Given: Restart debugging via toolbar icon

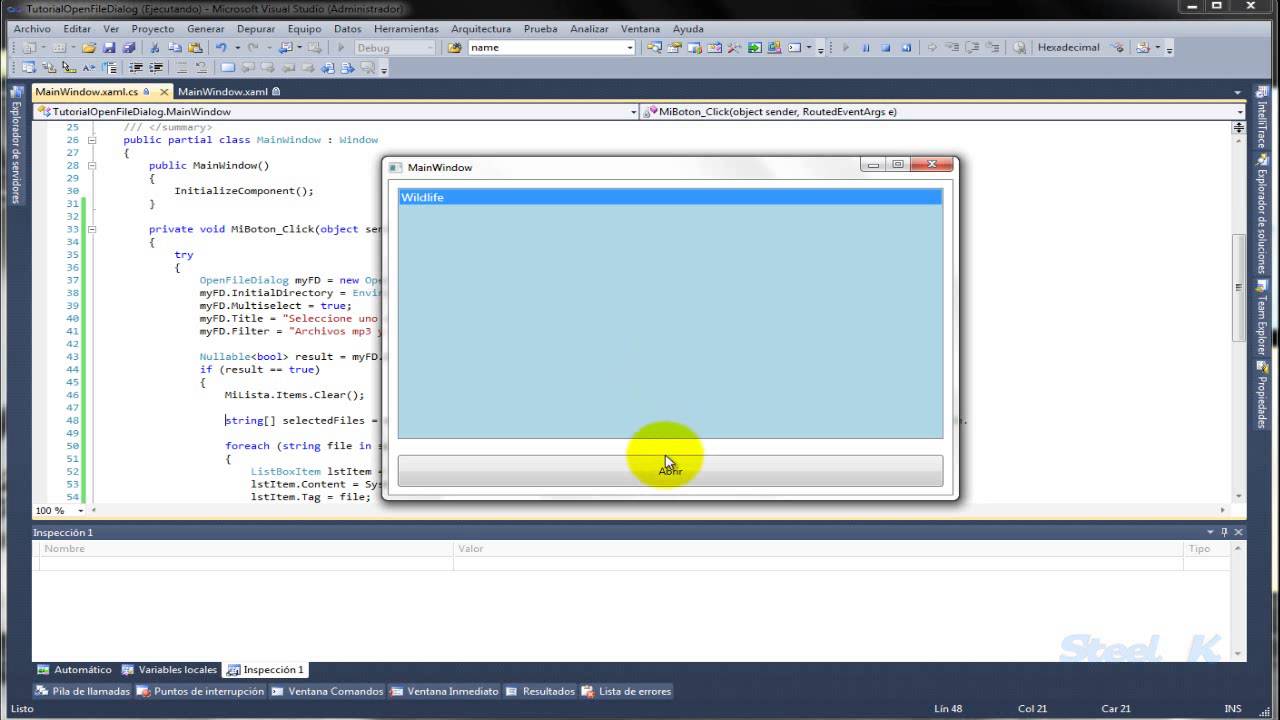Looking at the screenshot, I should coord(906,47).
